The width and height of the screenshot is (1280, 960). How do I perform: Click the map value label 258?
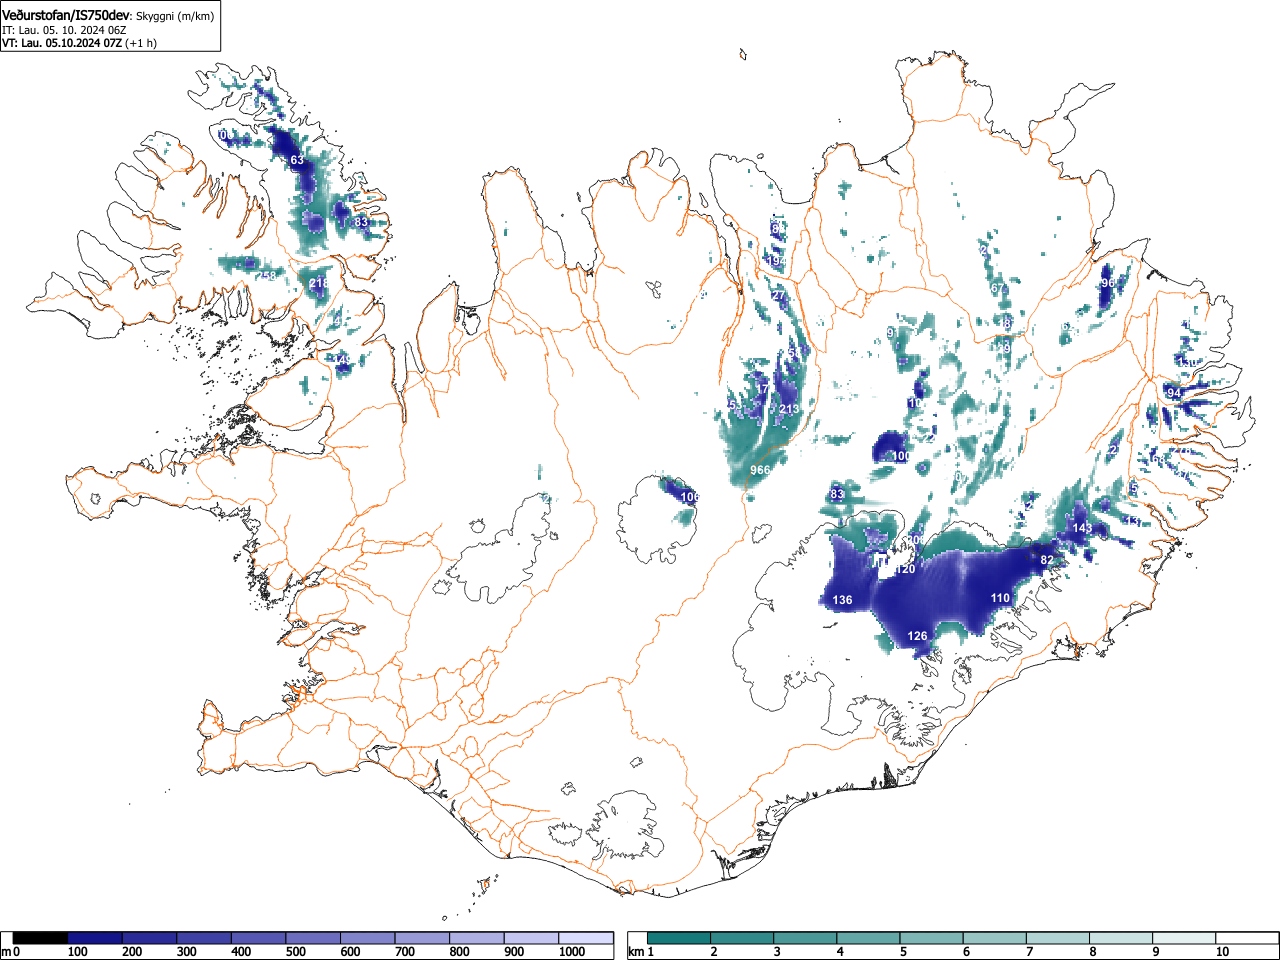point(266,276)
